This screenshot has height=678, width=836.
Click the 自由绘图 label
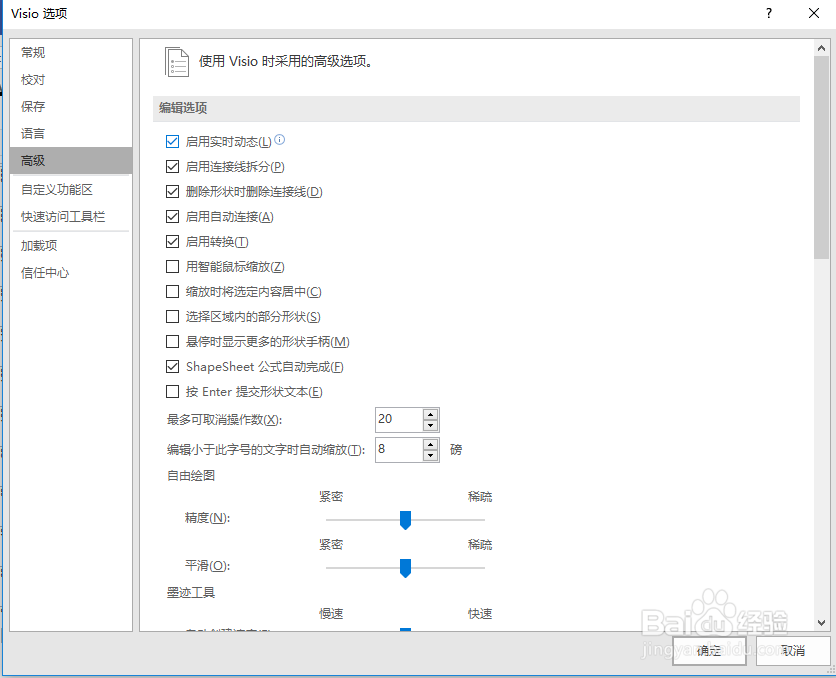tap(191, 475)
